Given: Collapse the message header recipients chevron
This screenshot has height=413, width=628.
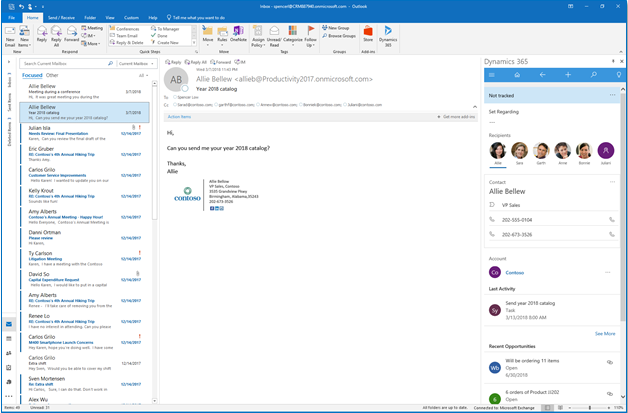Looking at the screenshot, I should click(x=475, y=106).
